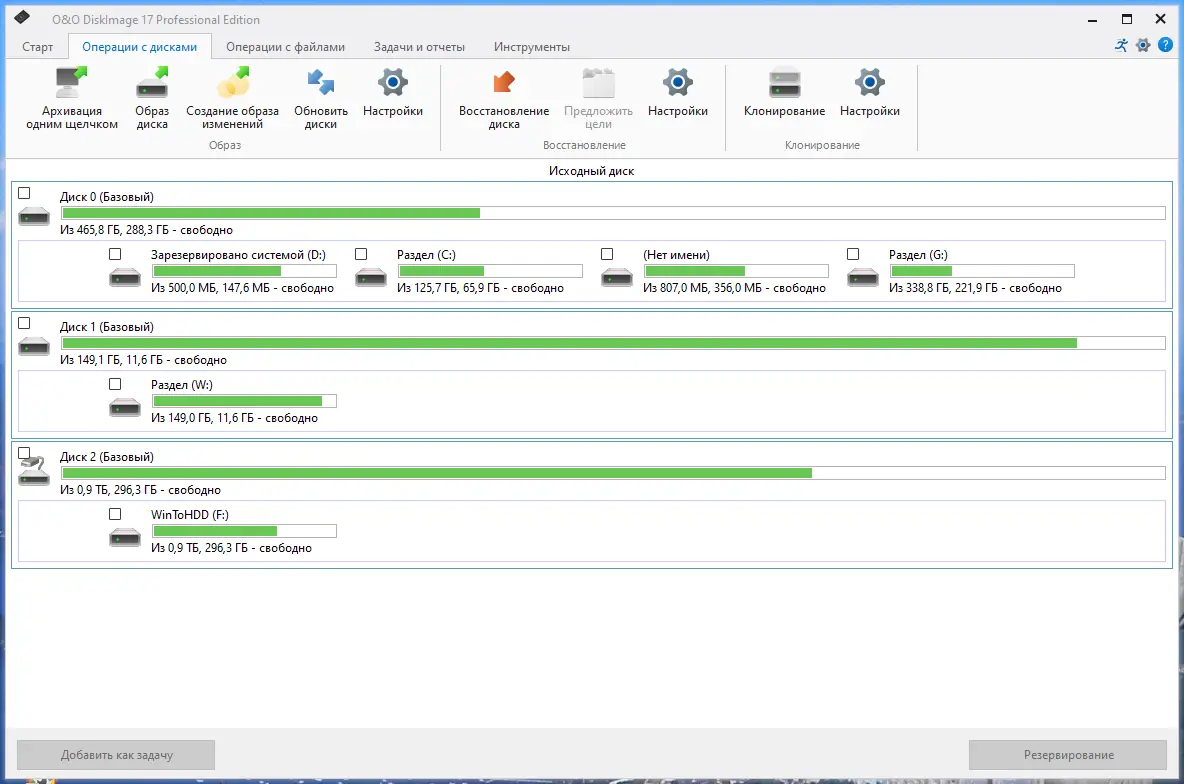Click the text 'Из 465,8 ГБ, 288,3 ГБ - свободно'
Viewport: 1184px width, 784px height.
coord(146,230)
